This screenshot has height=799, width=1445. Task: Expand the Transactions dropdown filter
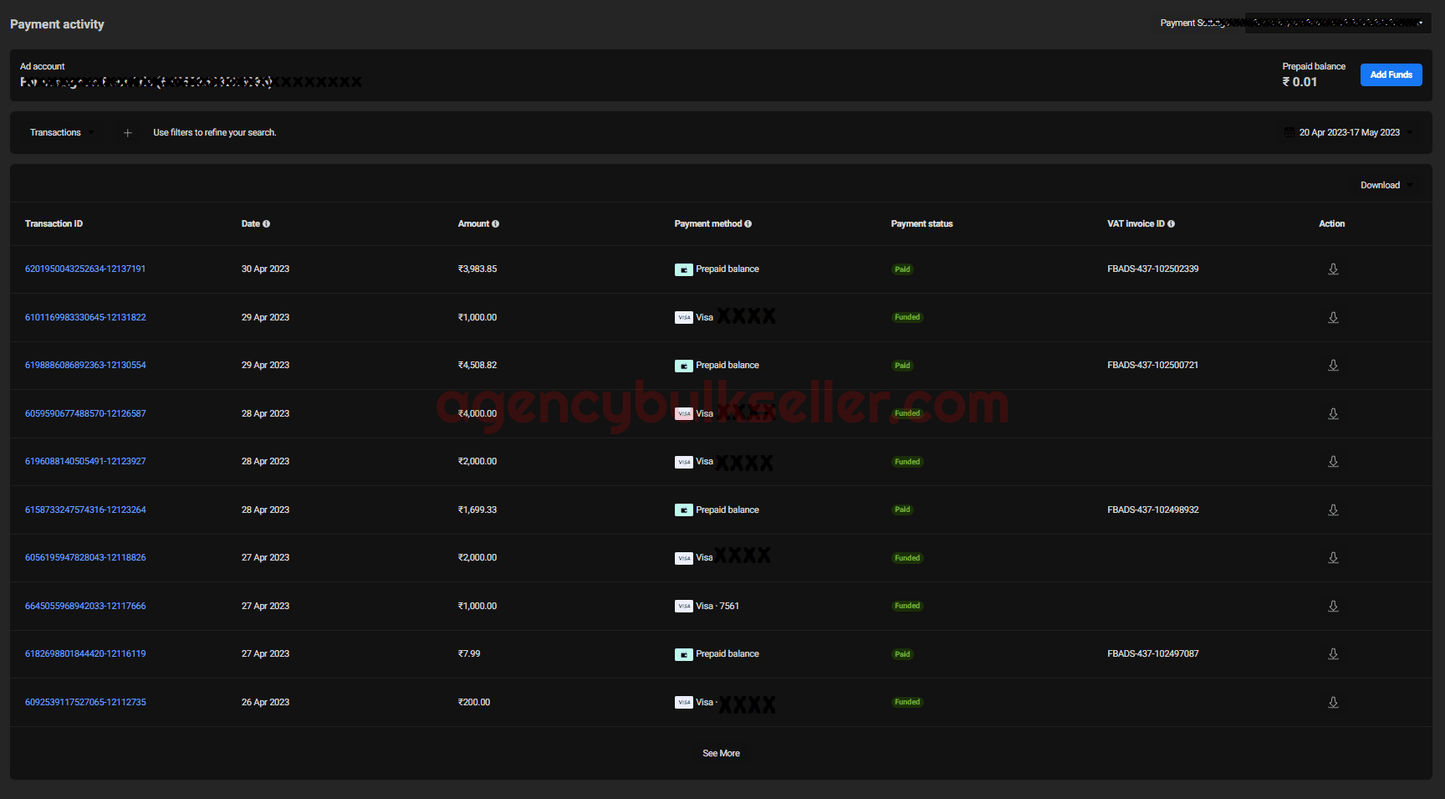tap(62, 133)
